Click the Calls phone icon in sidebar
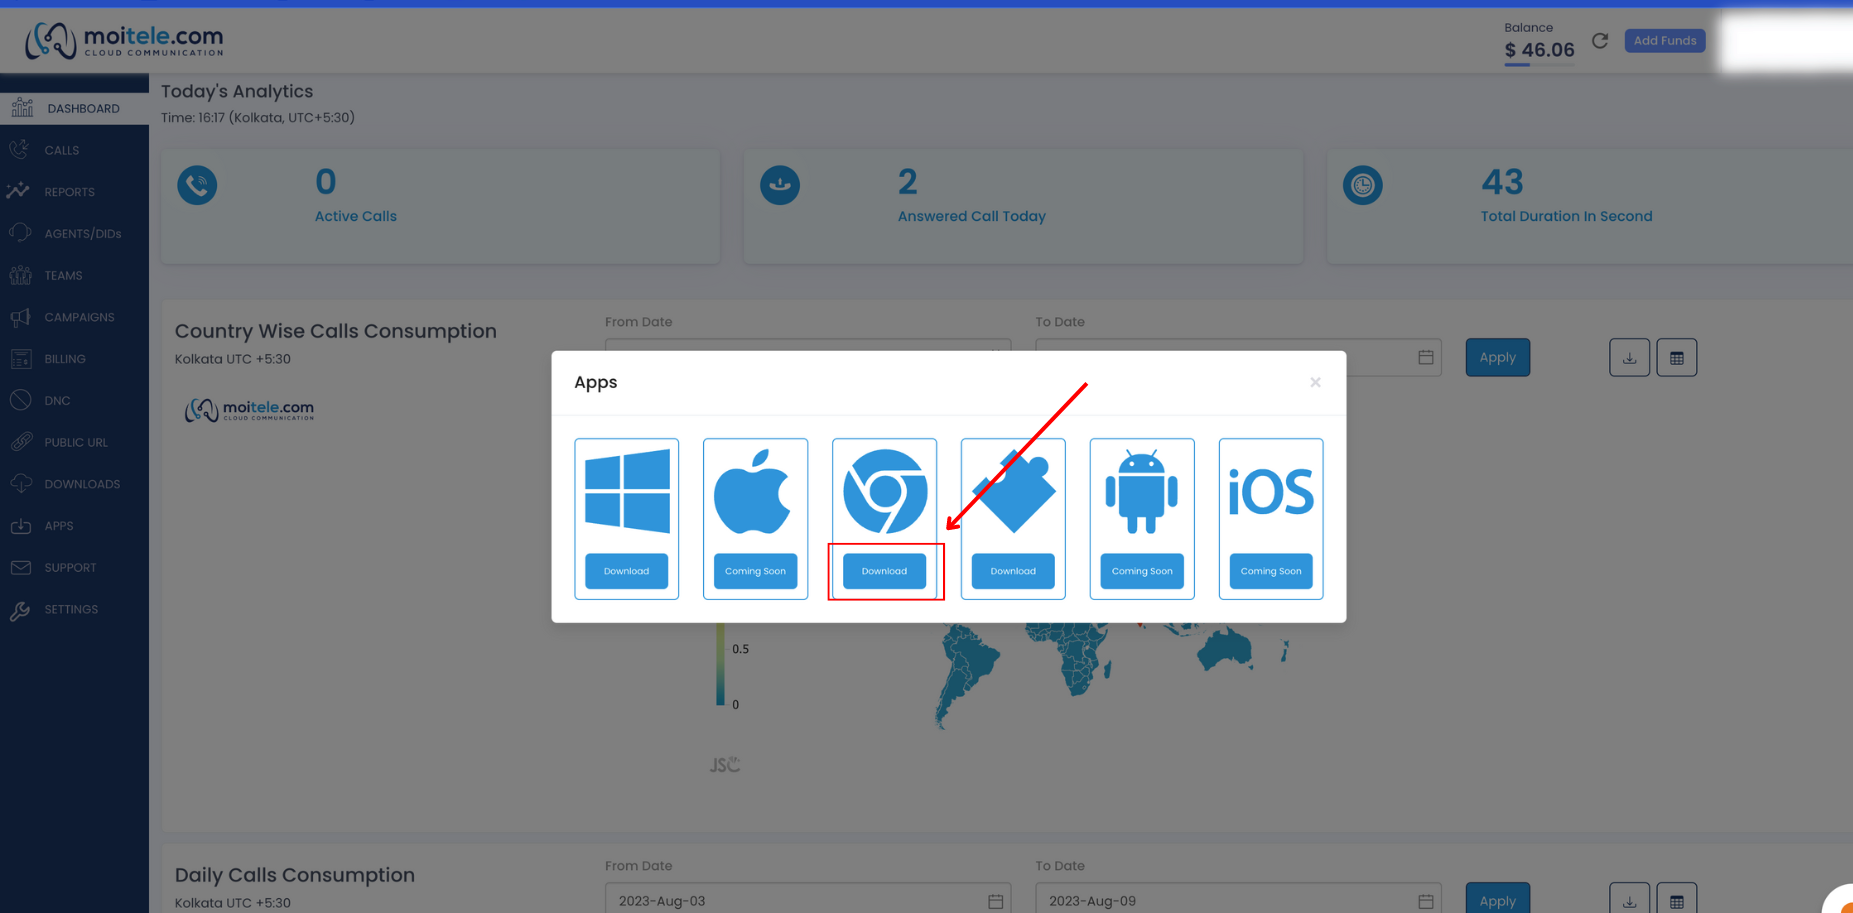Viewport: 1853px width, 913px height. pyautogui.click(x=20, y=150)
